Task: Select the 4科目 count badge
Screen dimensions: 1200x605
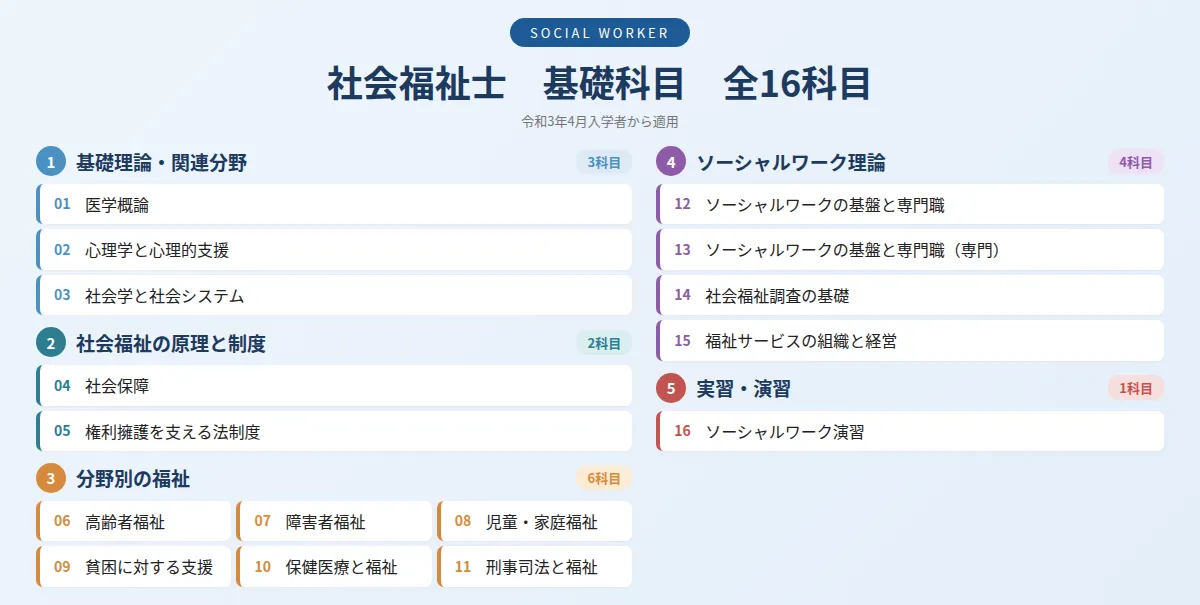Action: point(1136,162)
